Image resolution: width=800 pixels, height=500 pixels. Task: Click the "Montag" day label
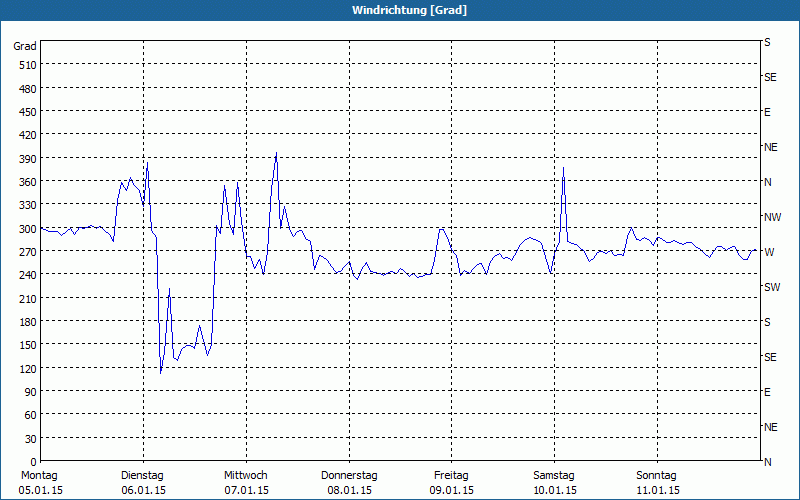pyautogui.click(x=39, y=476)
